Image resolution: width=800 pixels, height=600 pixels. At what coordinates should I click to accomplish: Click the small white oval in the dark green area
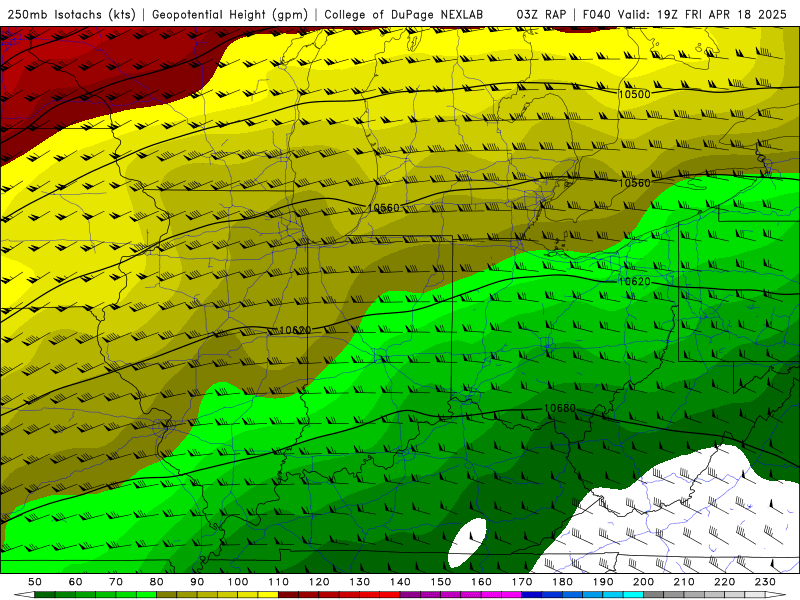467,543
